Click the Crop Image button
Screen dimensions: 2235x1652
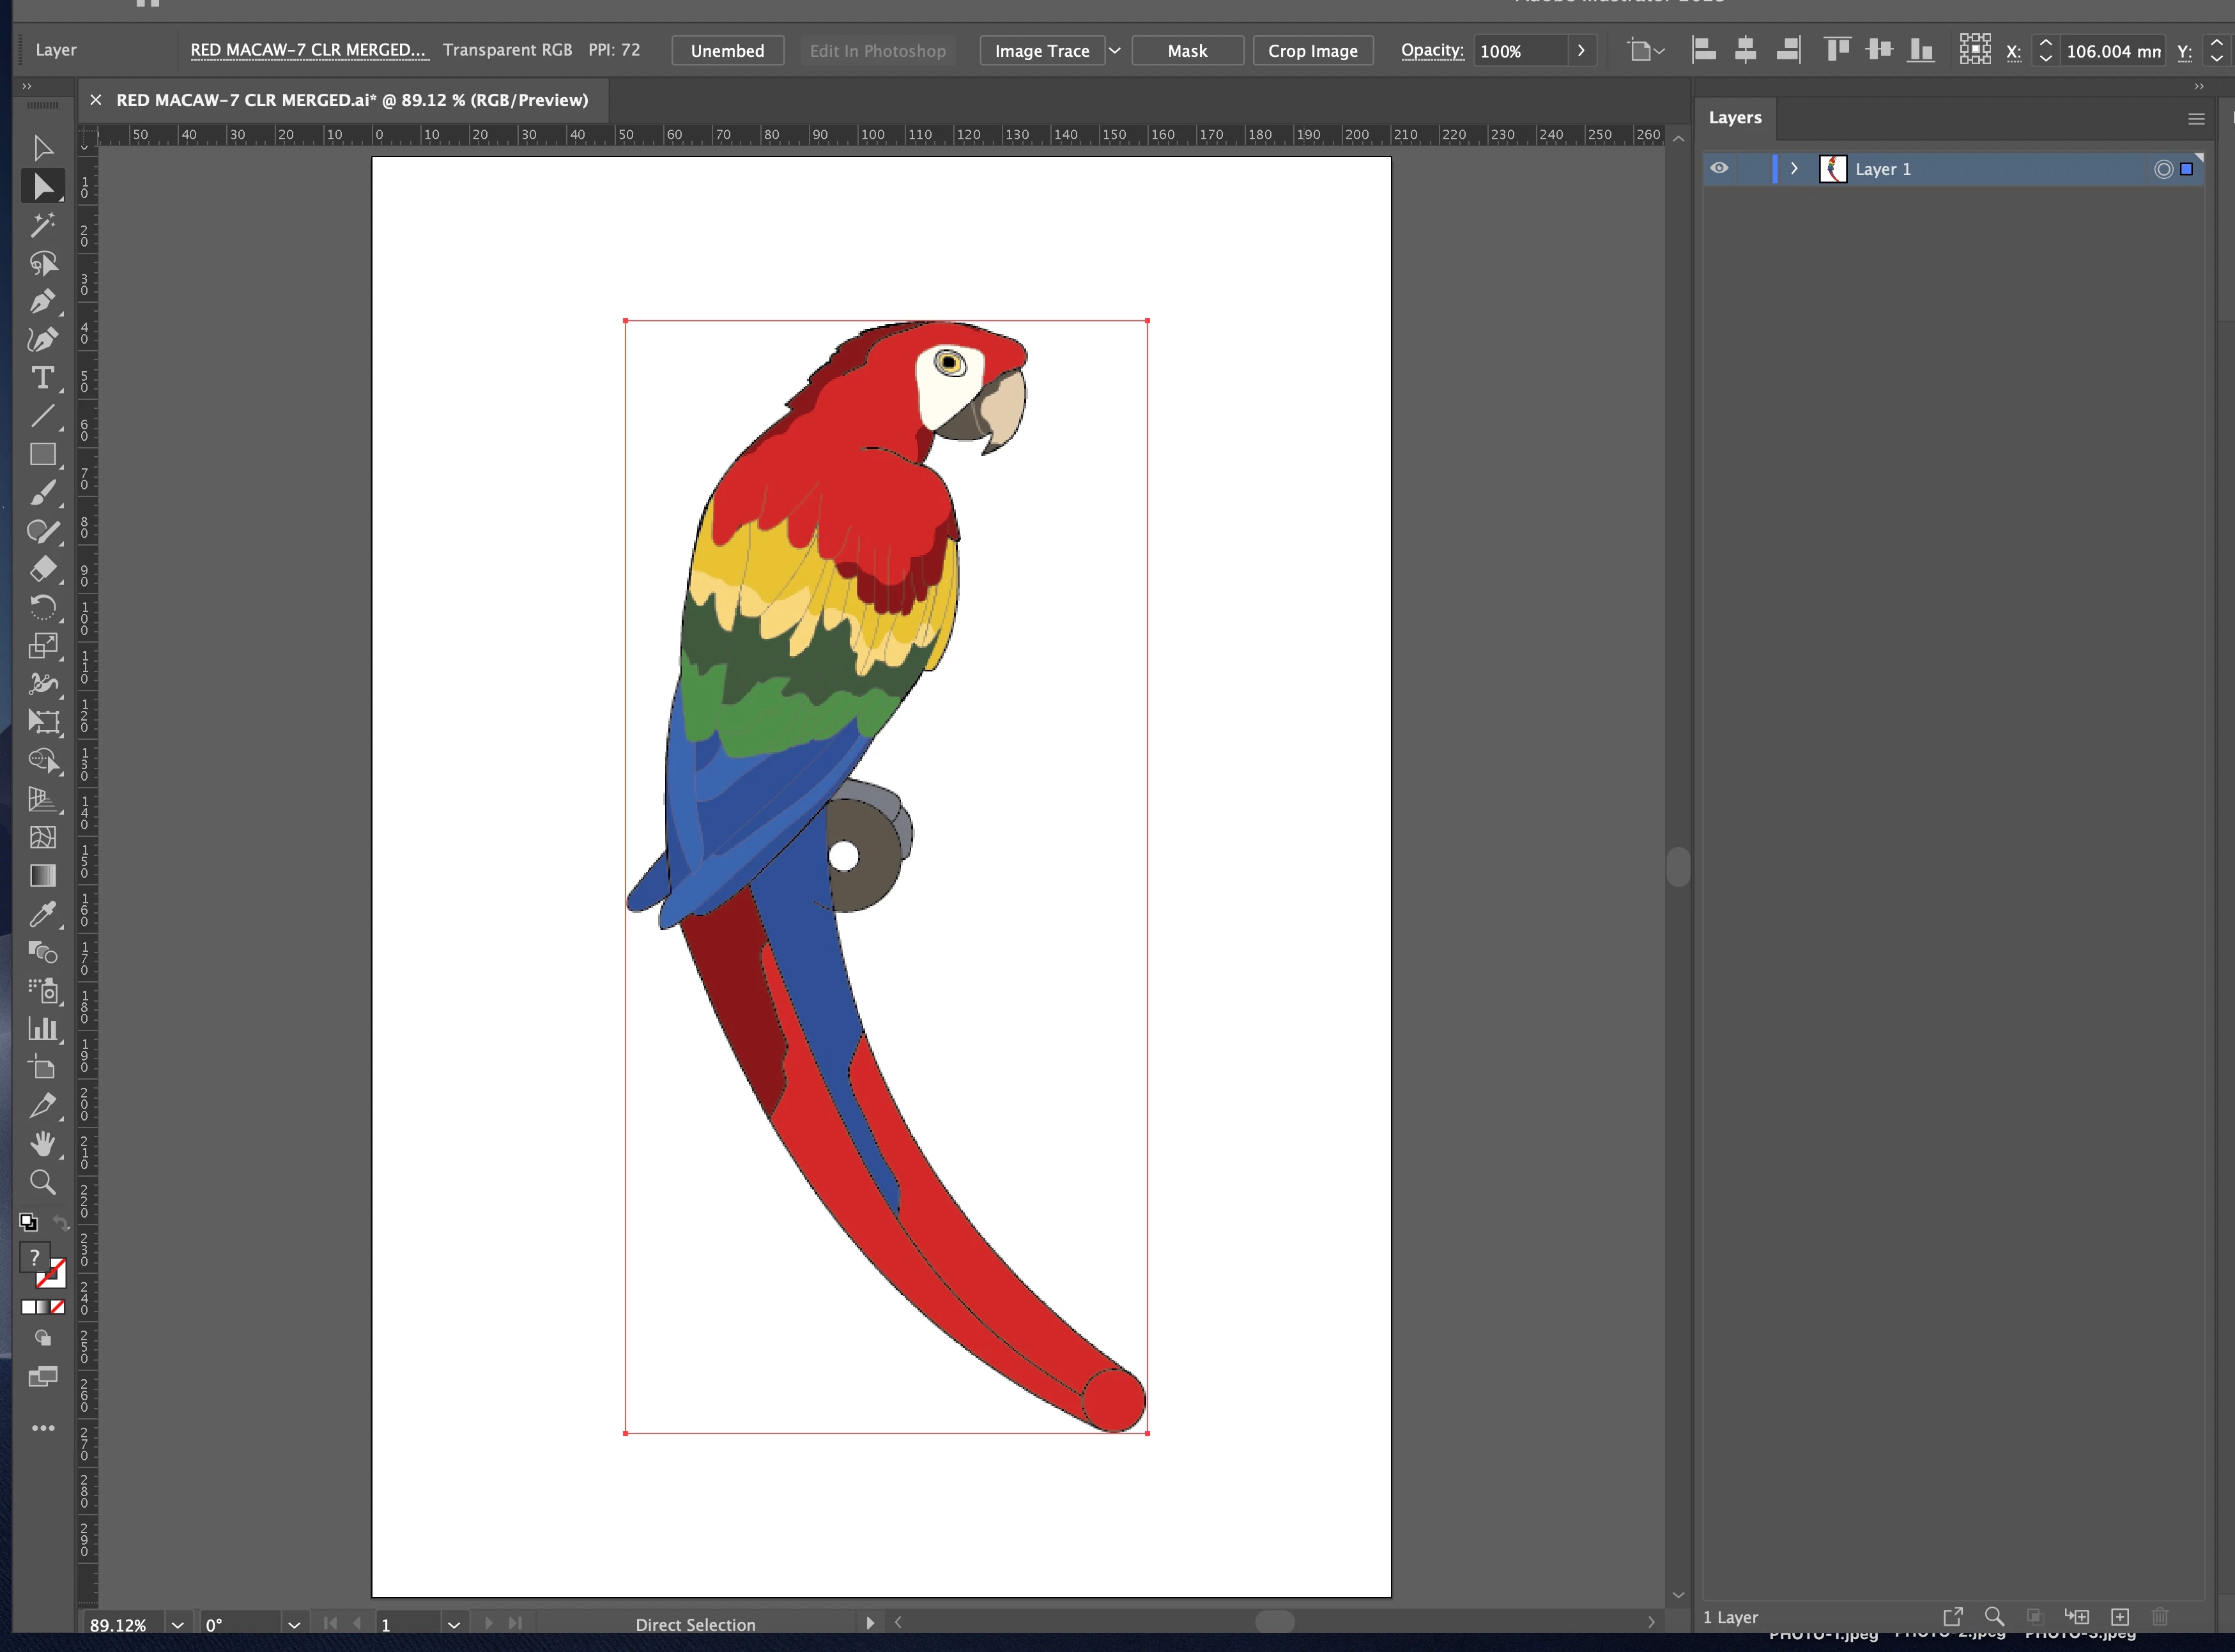1312,50
